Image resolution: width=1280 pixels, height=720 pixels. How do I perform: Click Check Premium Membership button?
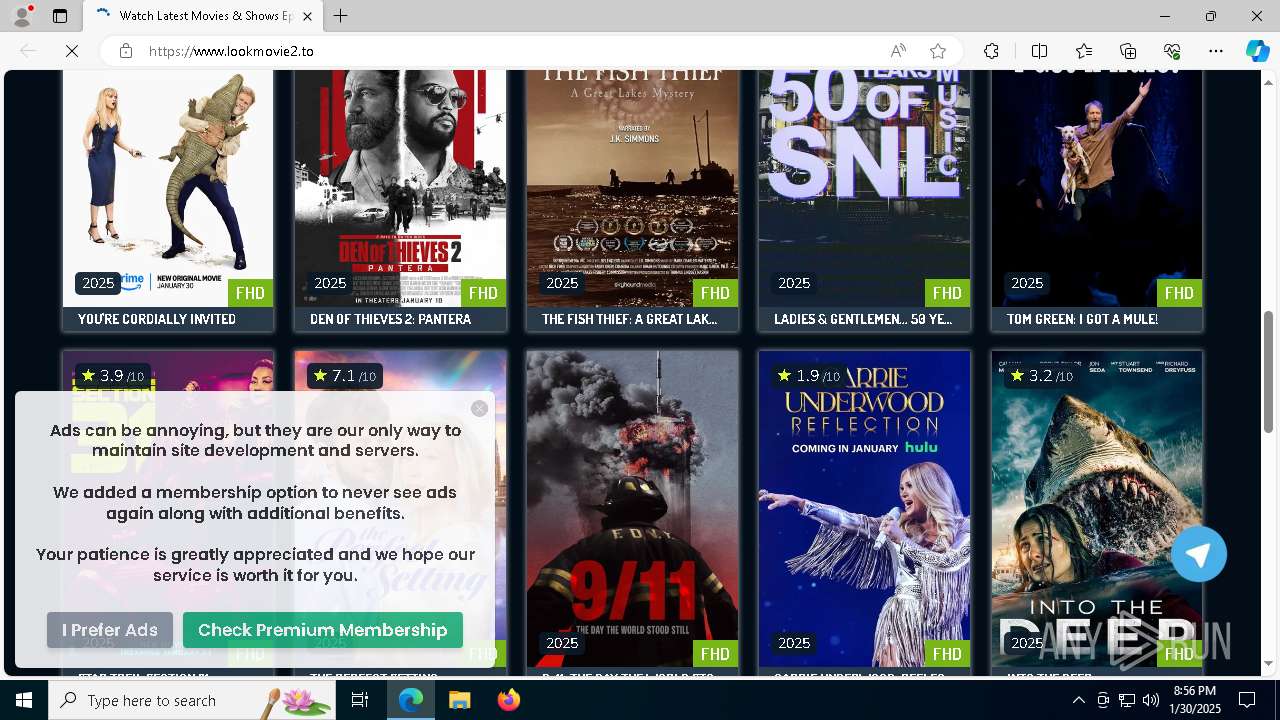click(323, 630)
